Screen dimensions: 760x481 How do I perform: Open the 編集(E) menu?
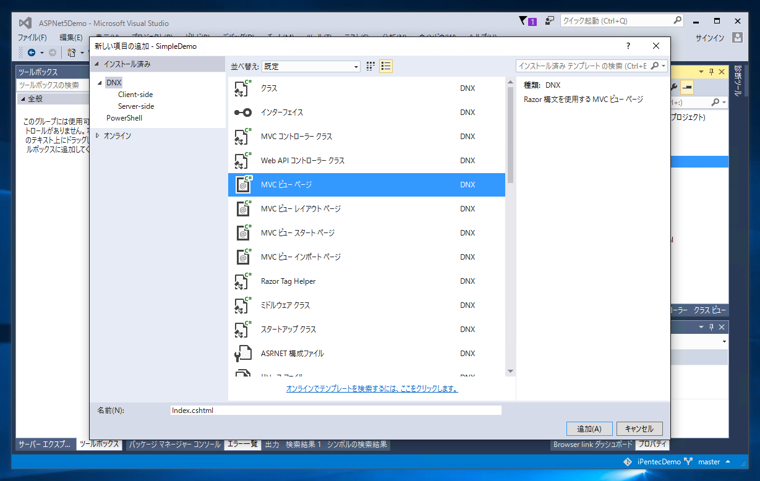(71, 37)
